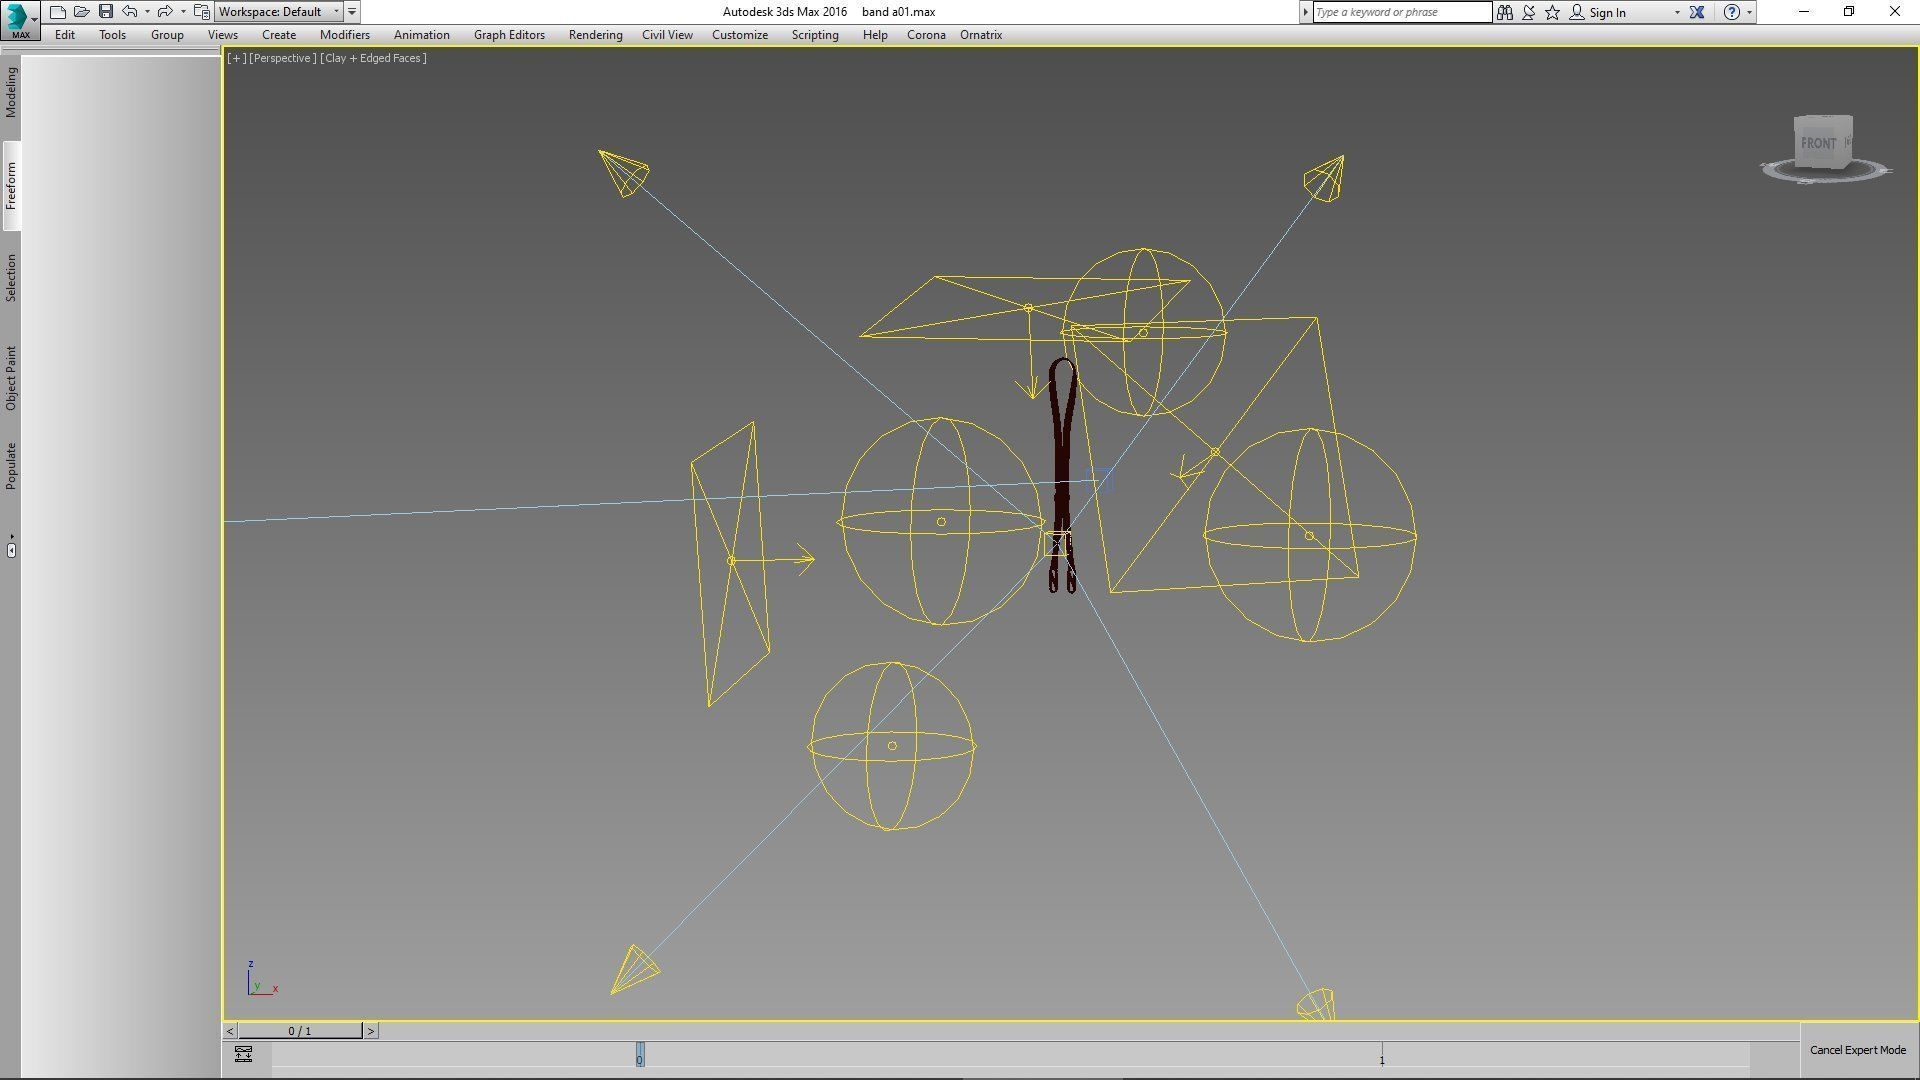The width and height of the screenshot is (1920, 1080).
Task: Click the binoculars search icon
Action: 1505,12
